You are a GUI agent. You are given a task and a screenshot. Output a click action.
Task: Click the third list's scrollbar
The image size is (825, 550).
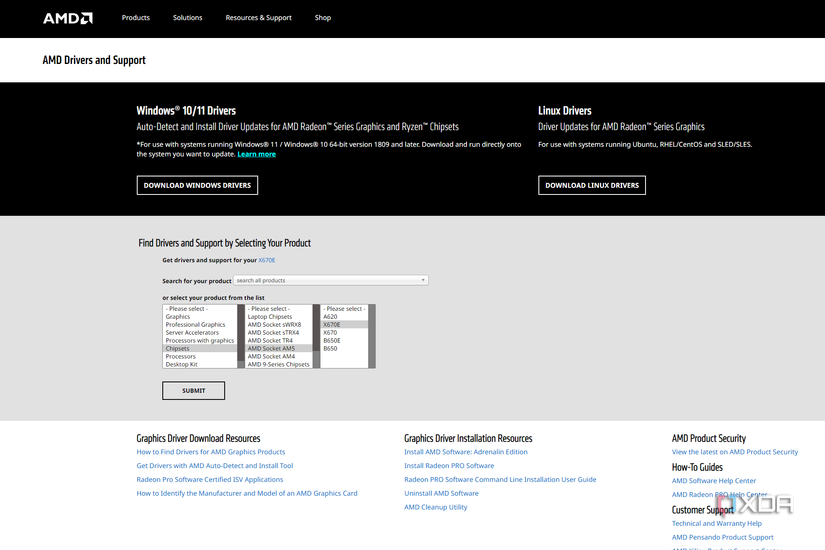[x=371, y=336]
